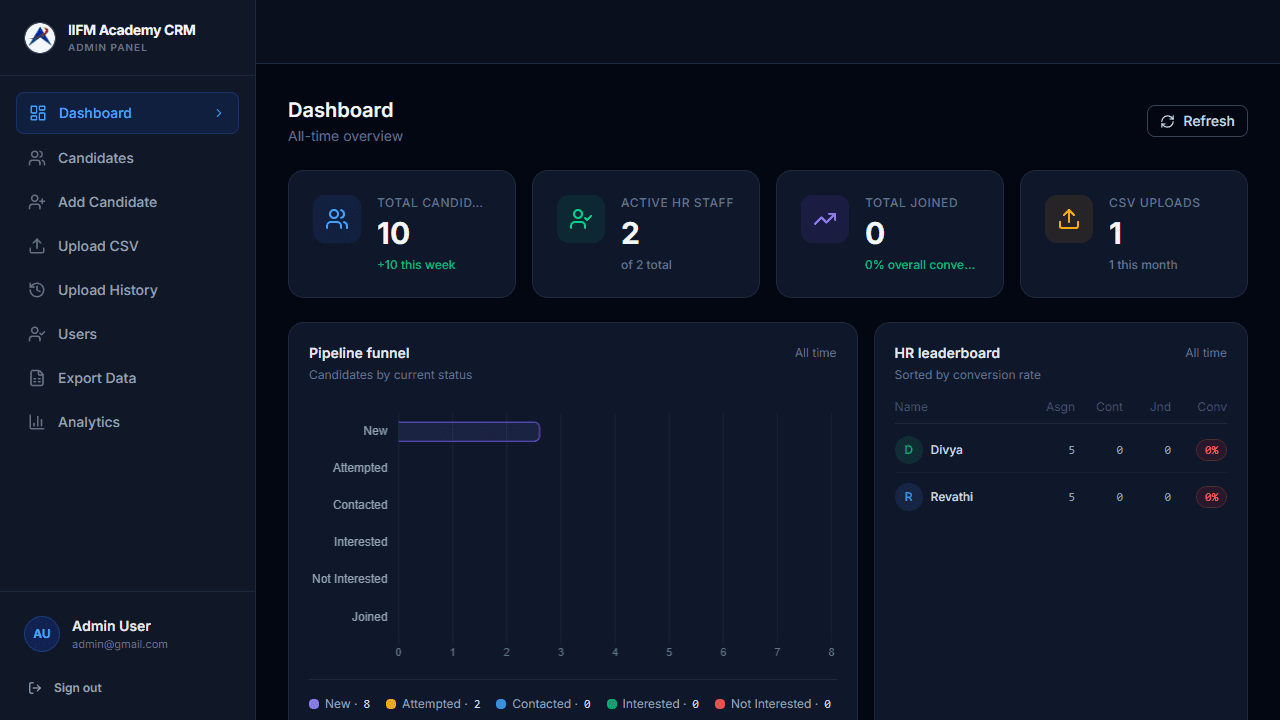The width and height of the screenshot is (1280, 720).
Task: Click the Not Interested label on chart axis
Action: [350, 579]
